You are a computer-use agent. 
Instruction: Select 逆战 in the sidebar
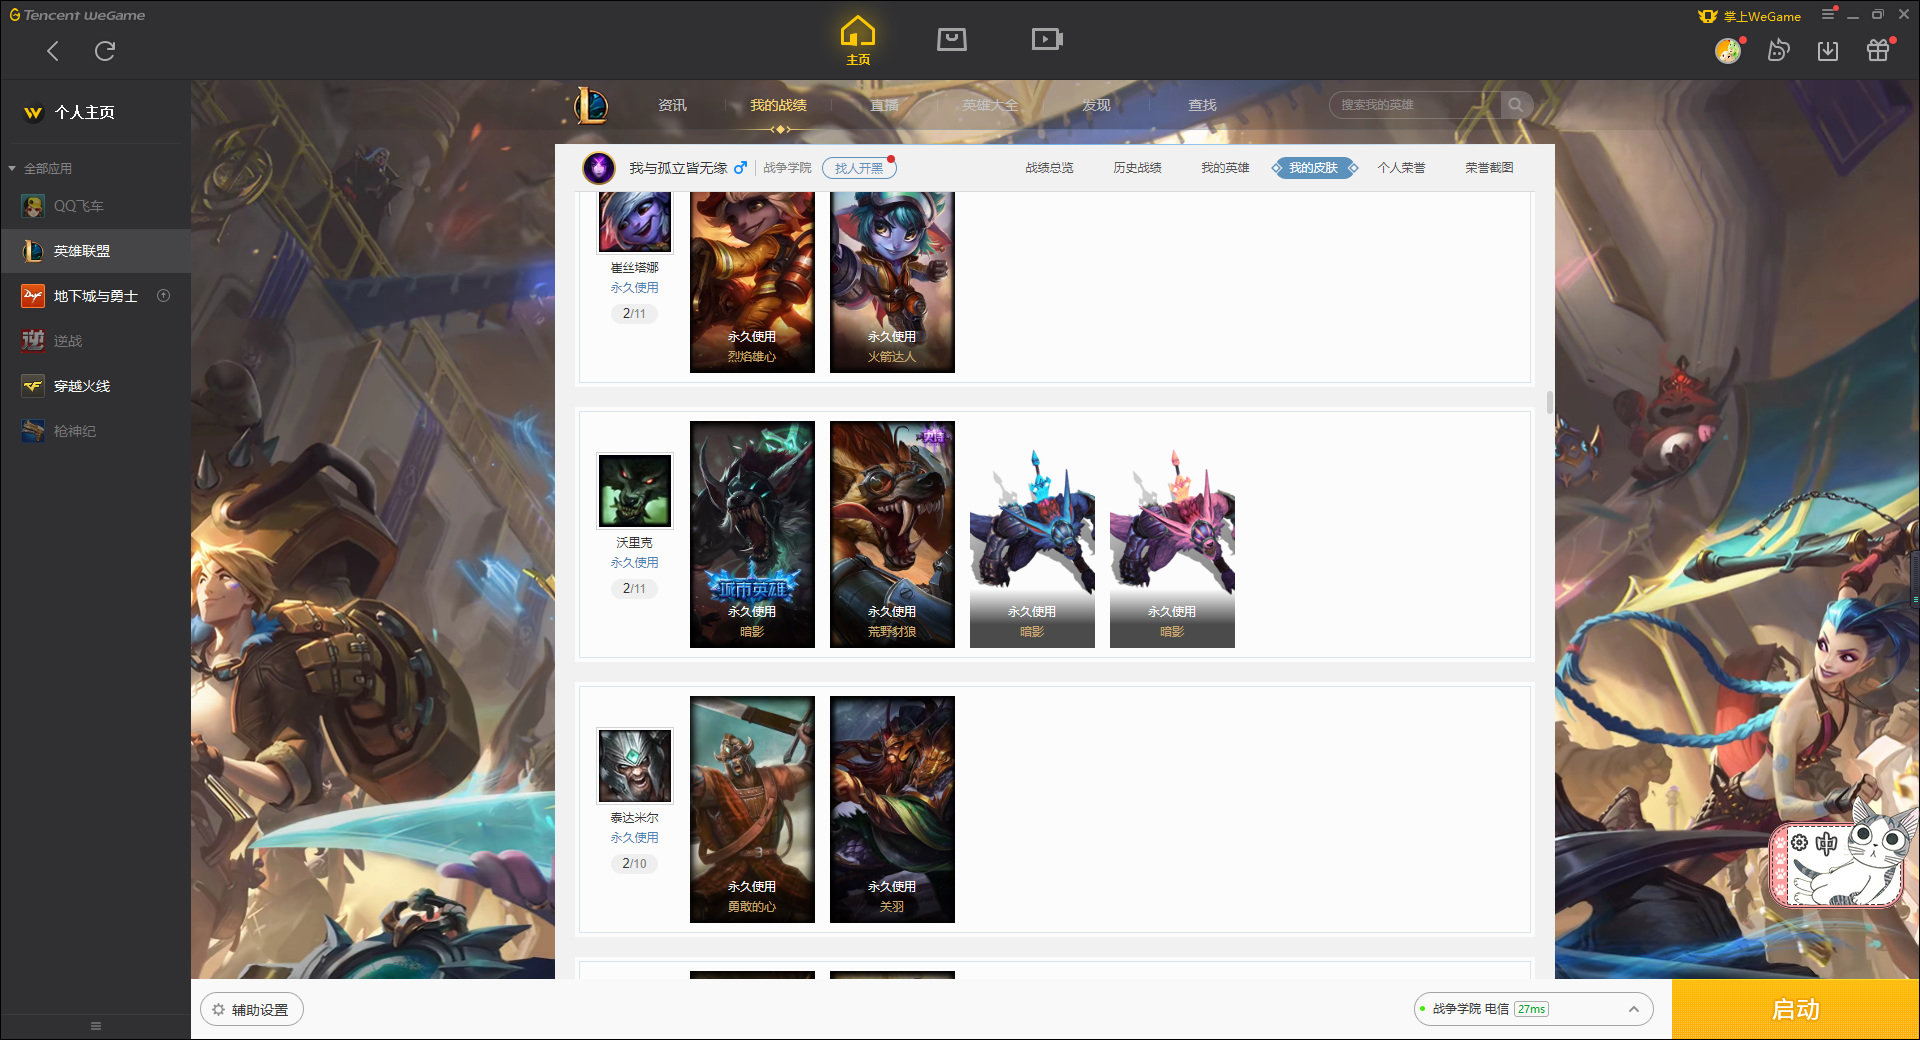tap(95, 341)
